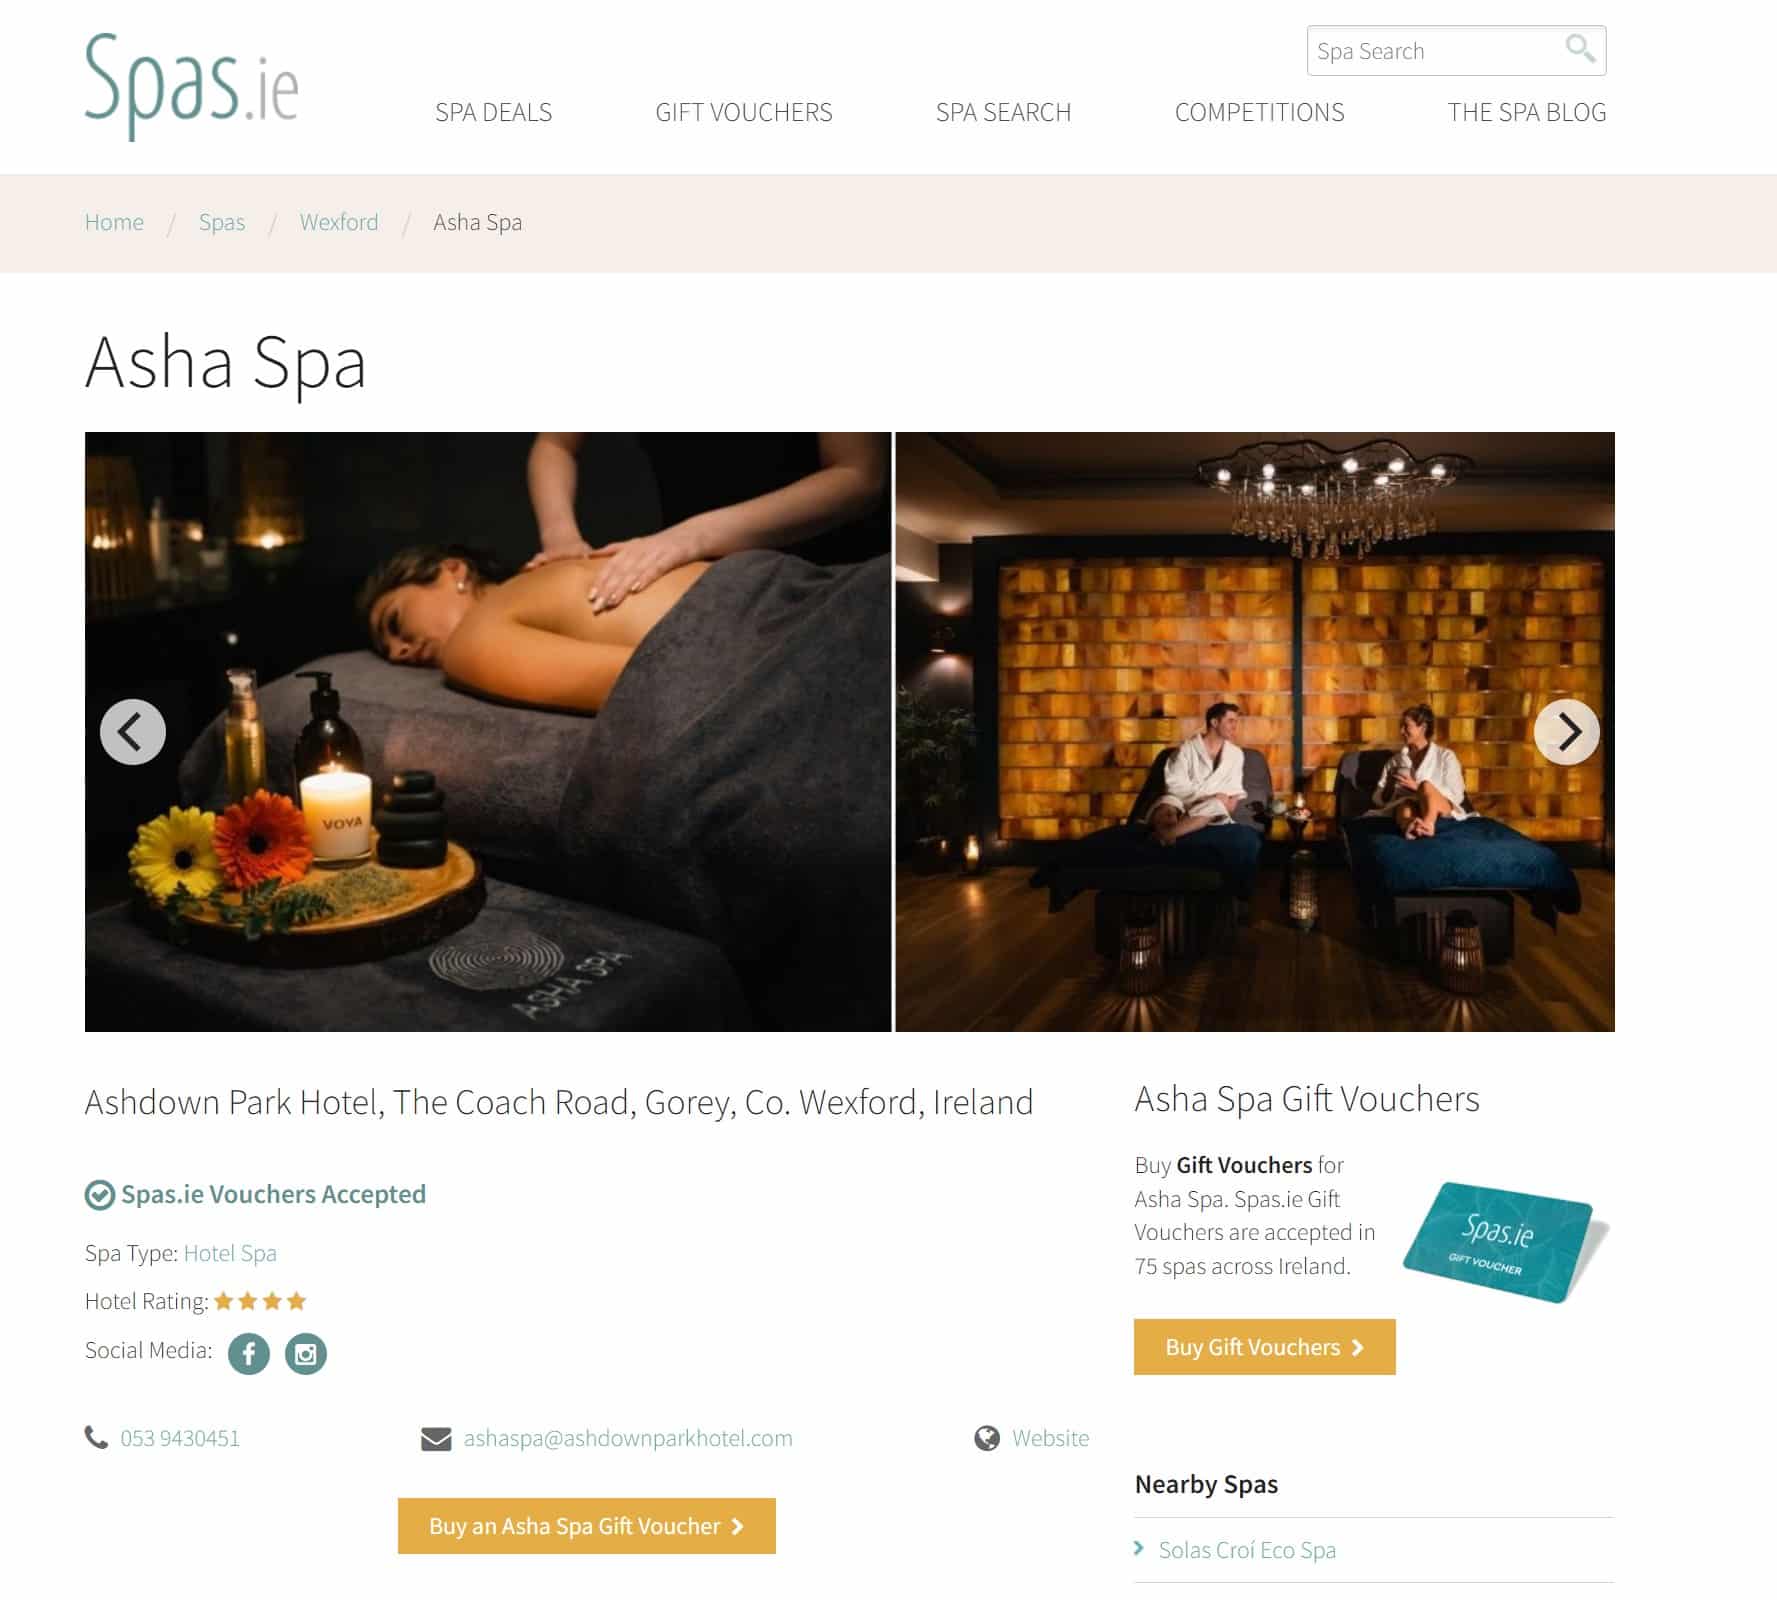Click the email envelope icon
Image resolution: width=1777 pixels, height=1600 pixels.
(x=436, y=1439)
